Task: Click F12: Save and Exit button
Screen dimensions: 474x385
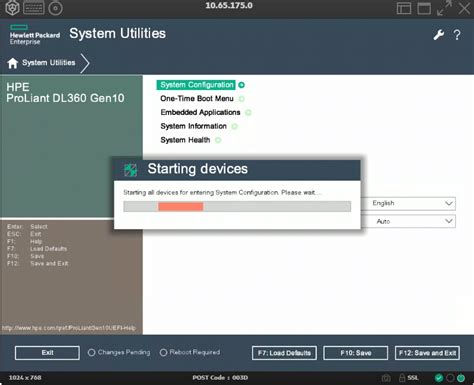Action: (427, 353)
